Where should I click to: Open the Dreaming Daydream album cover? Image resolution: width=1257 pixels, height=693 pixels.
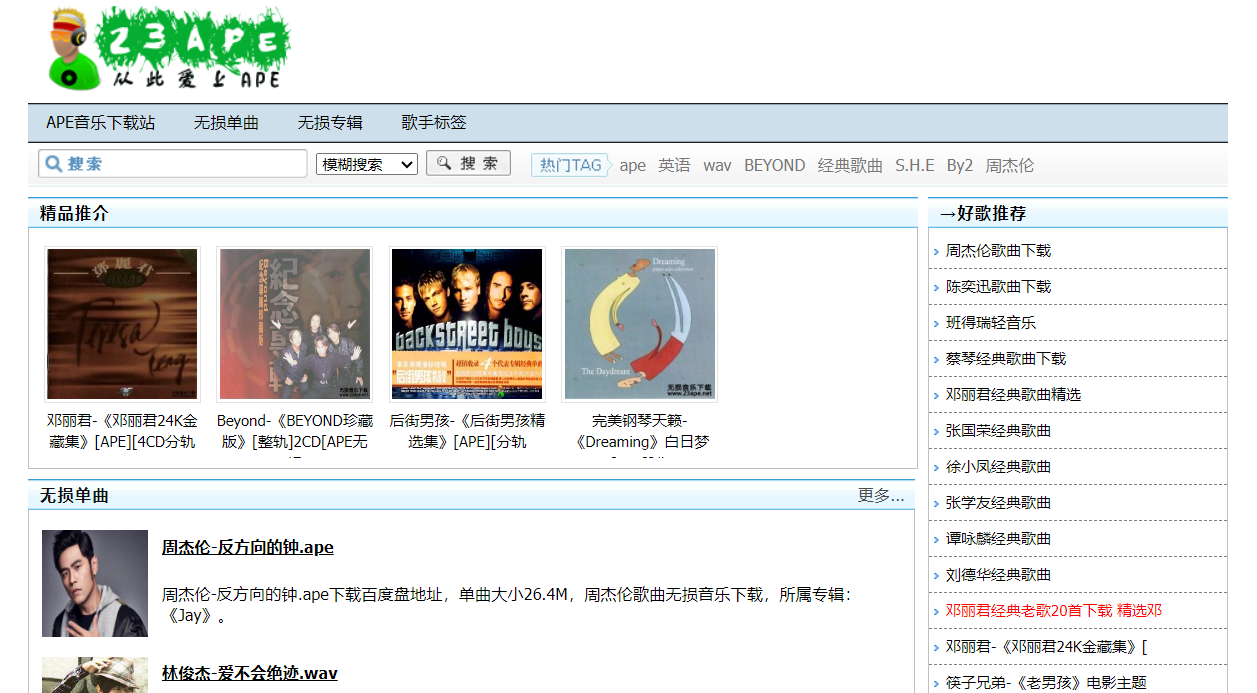pos(639,325)
